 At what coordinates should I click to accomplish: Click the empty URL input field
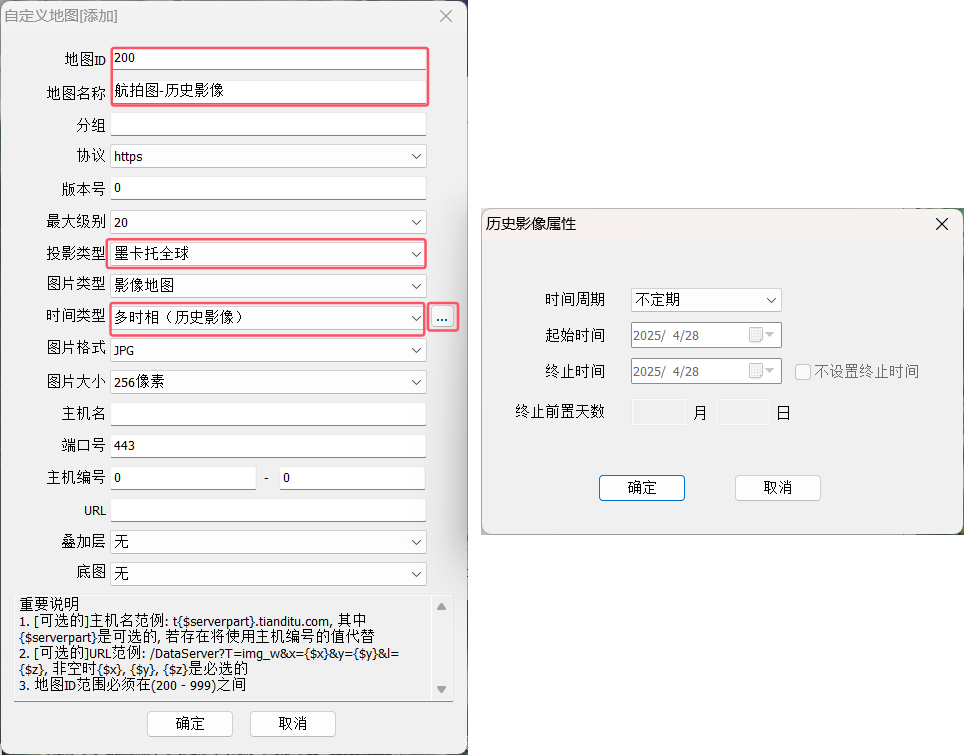click(x=268, y=510)
